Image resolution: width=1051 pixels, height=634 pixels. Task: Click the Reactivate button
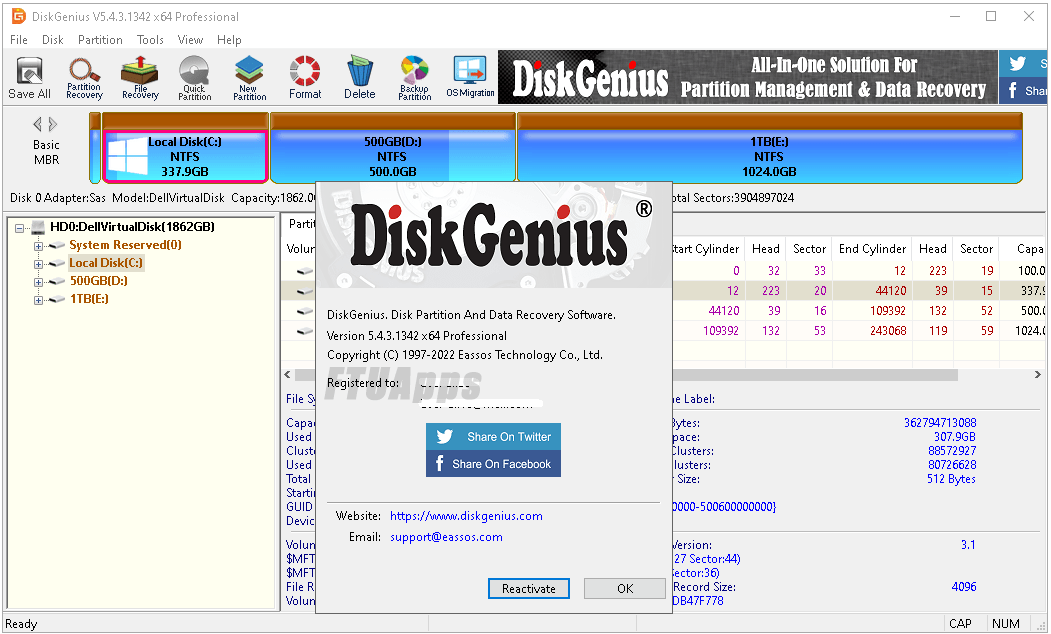529,588
